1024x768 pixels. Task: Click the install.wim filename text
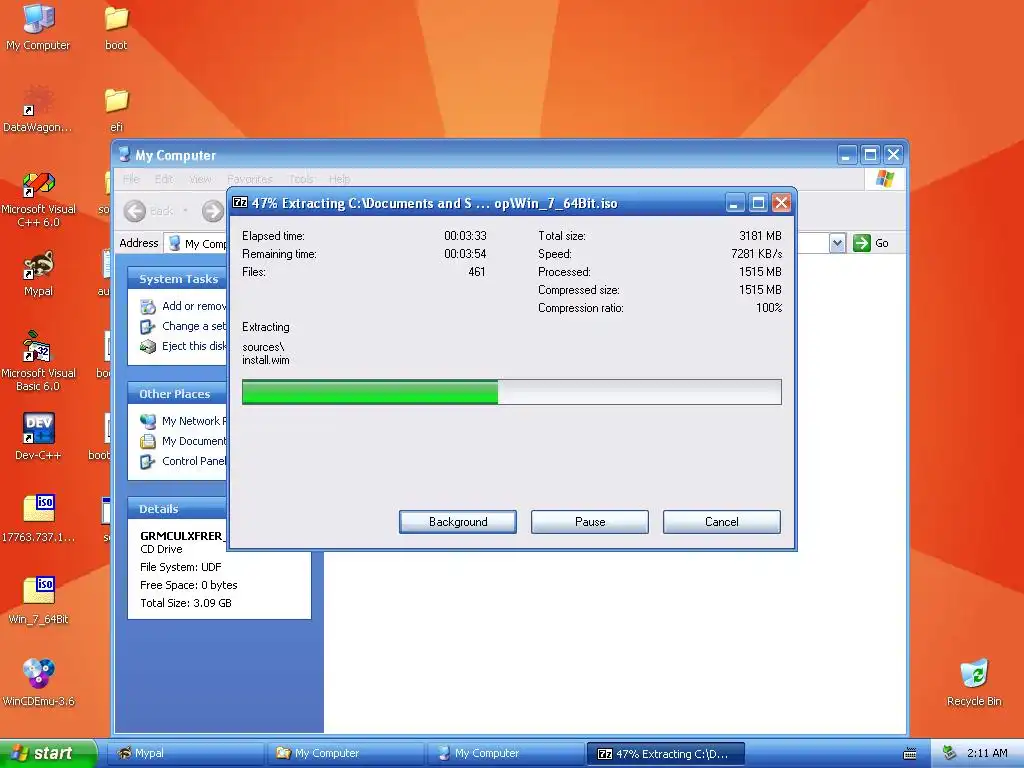pos(266,360)
